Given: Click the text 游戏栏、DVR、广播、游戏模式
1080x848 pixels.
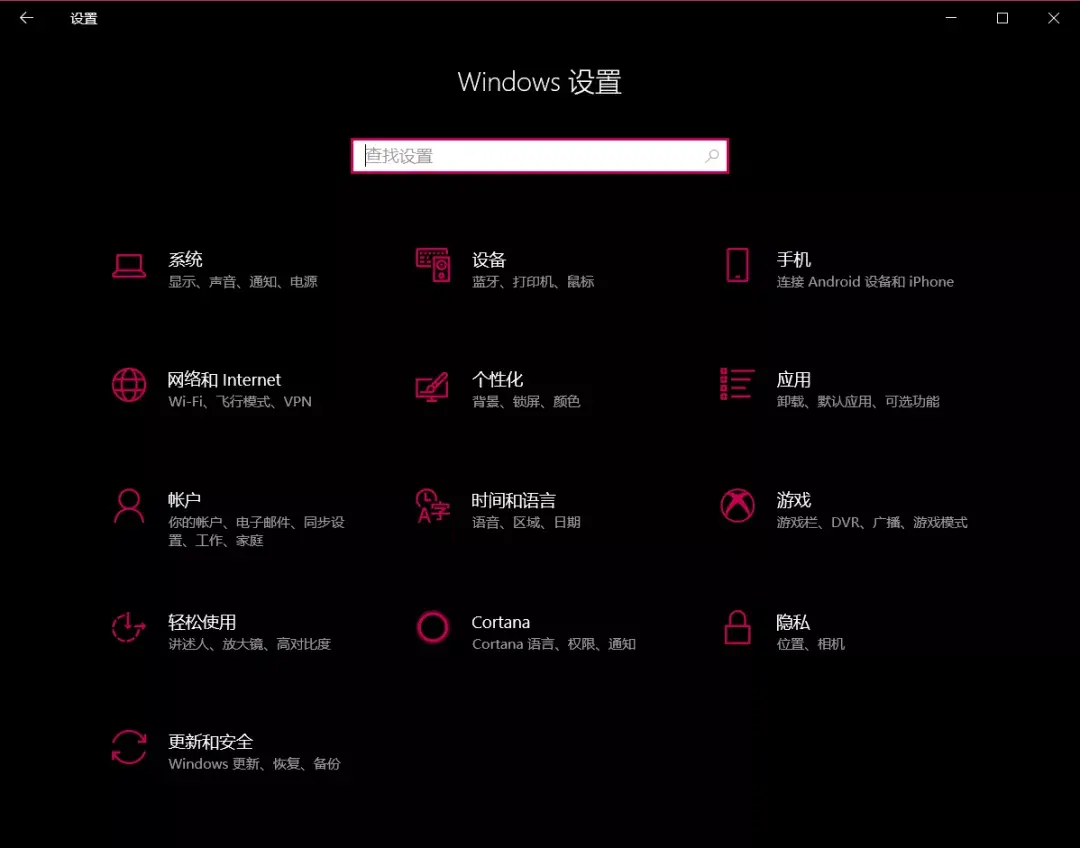Looking at the screenshot, I should point(872,522).
